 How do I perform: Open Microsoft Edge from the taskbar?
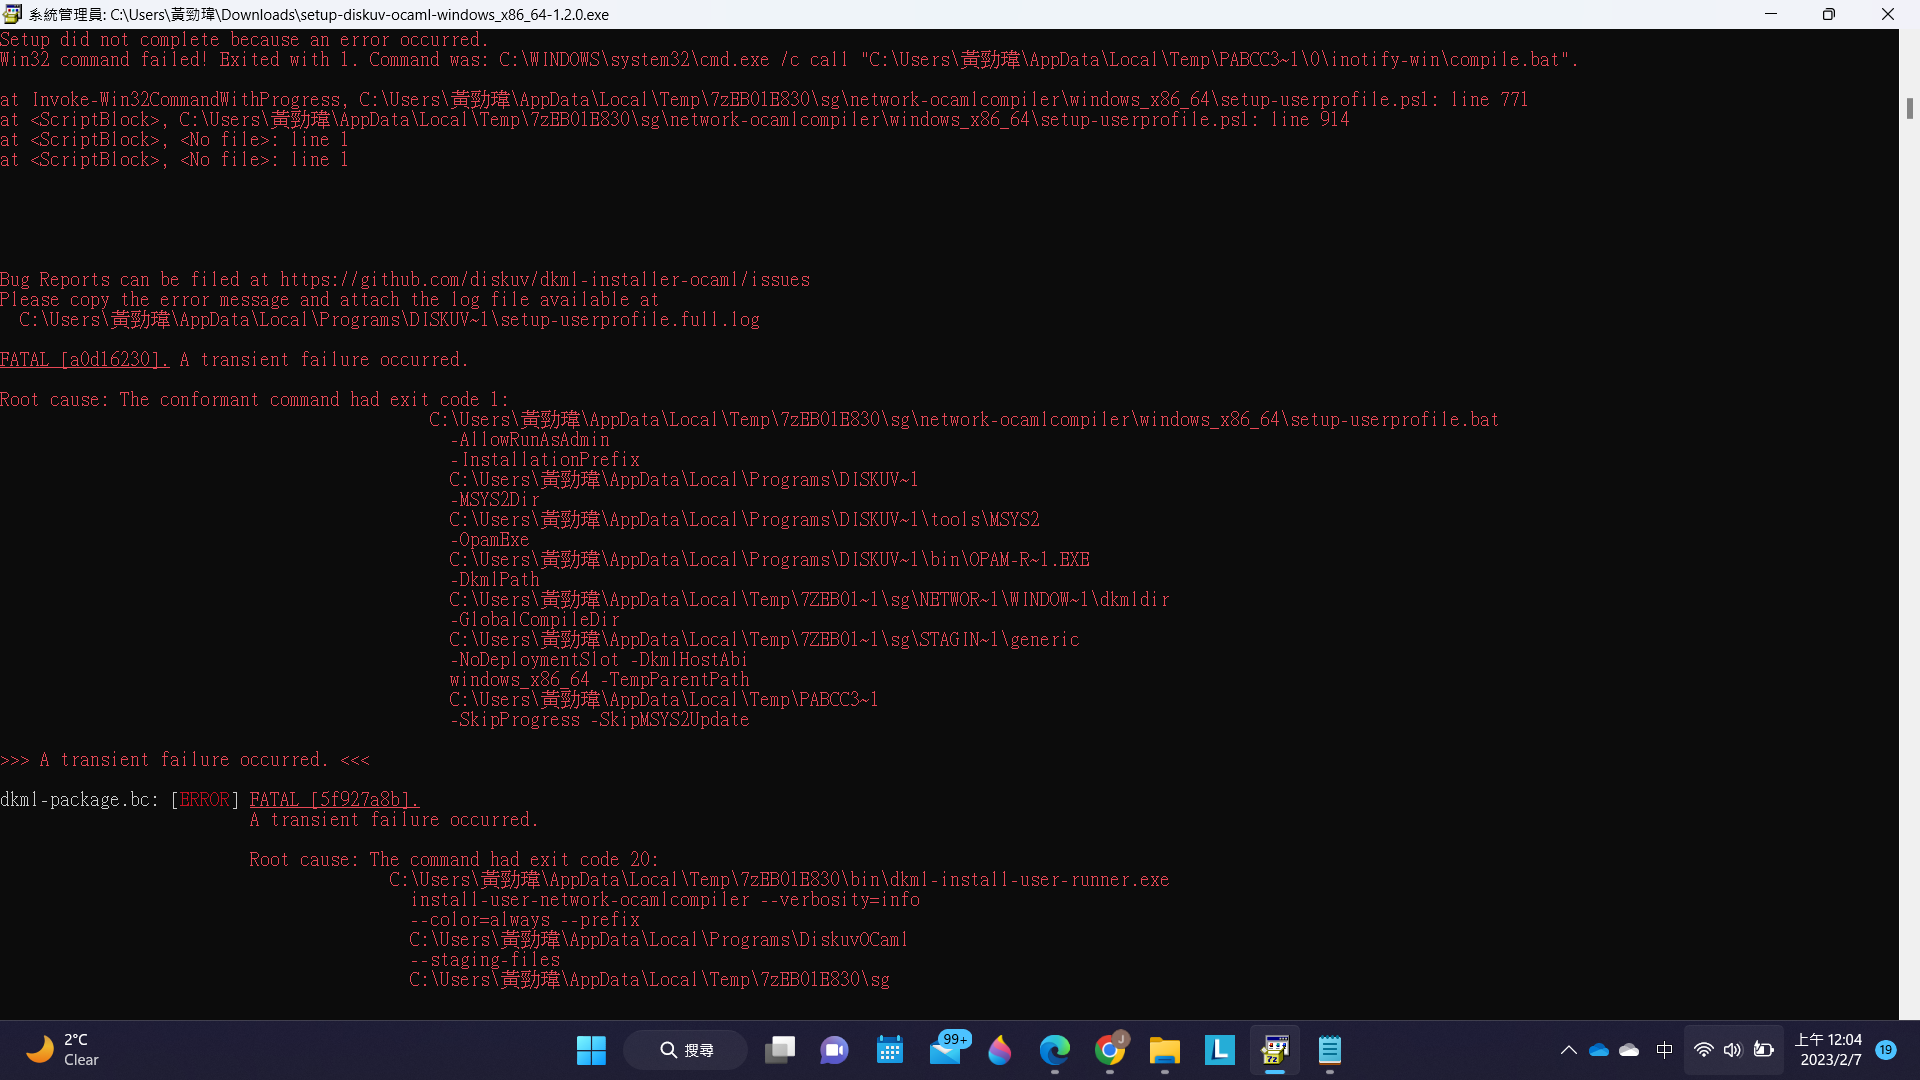pyautogui.click(x=1055, y=1050)
